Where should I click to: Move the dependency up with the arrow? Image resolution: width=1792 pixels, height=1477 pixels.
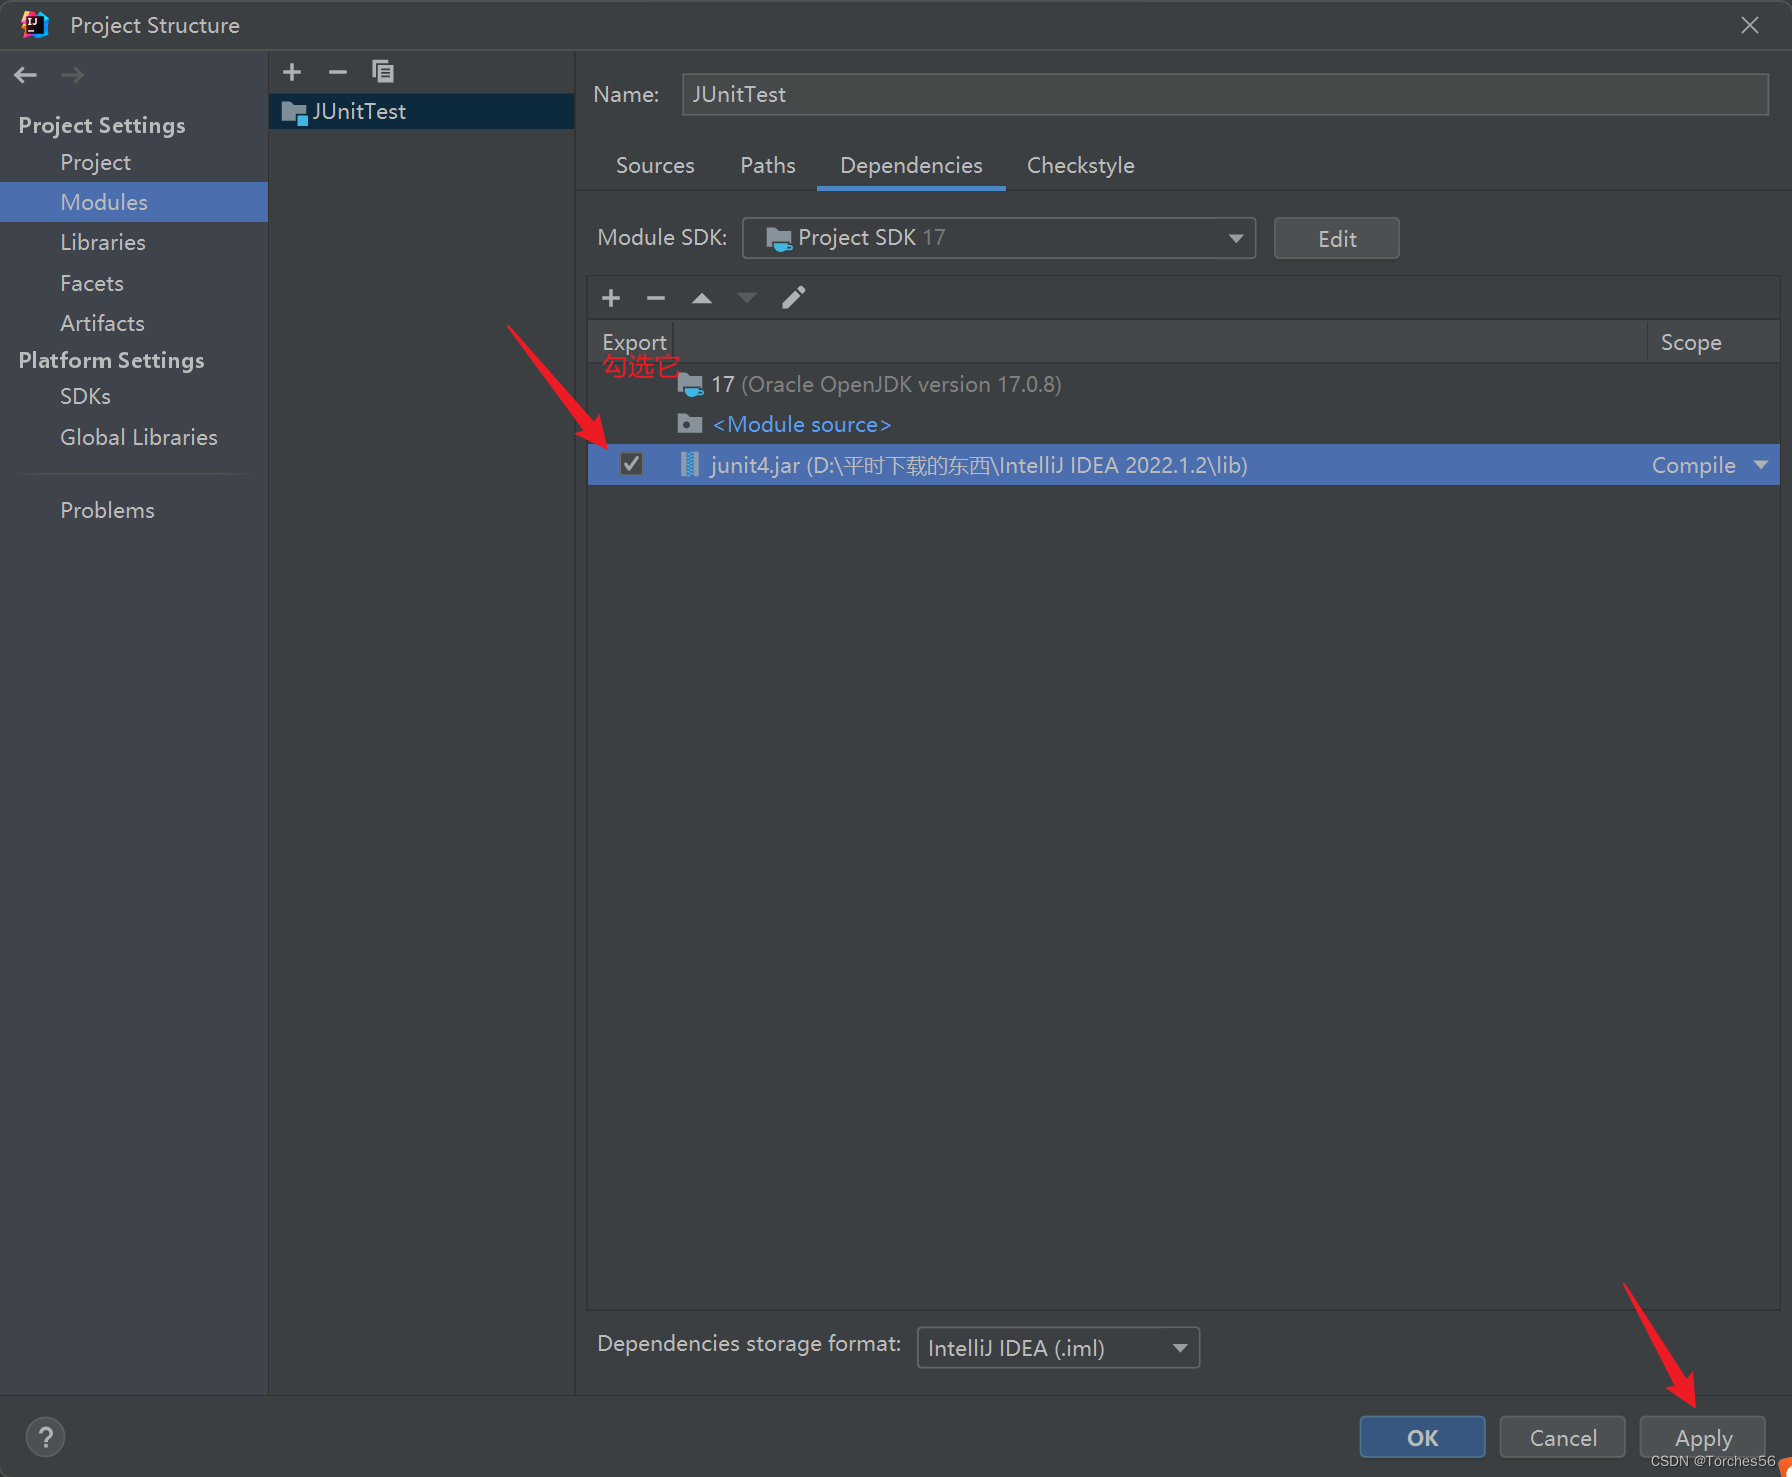pyautogui.click(x=702, y=298)
